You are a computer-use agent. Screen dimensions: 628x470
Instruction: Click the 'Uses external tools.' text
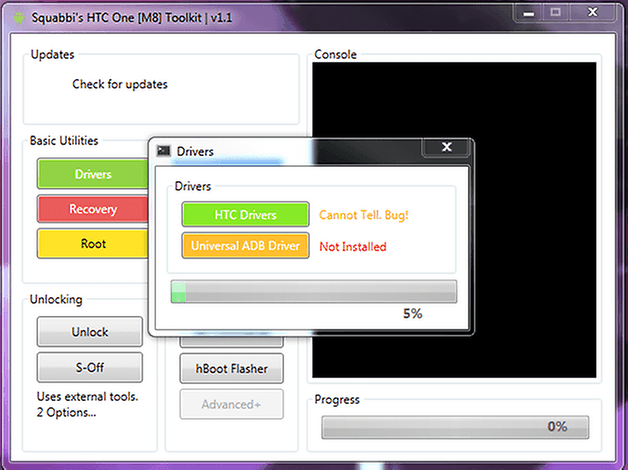tap(87, 396)
